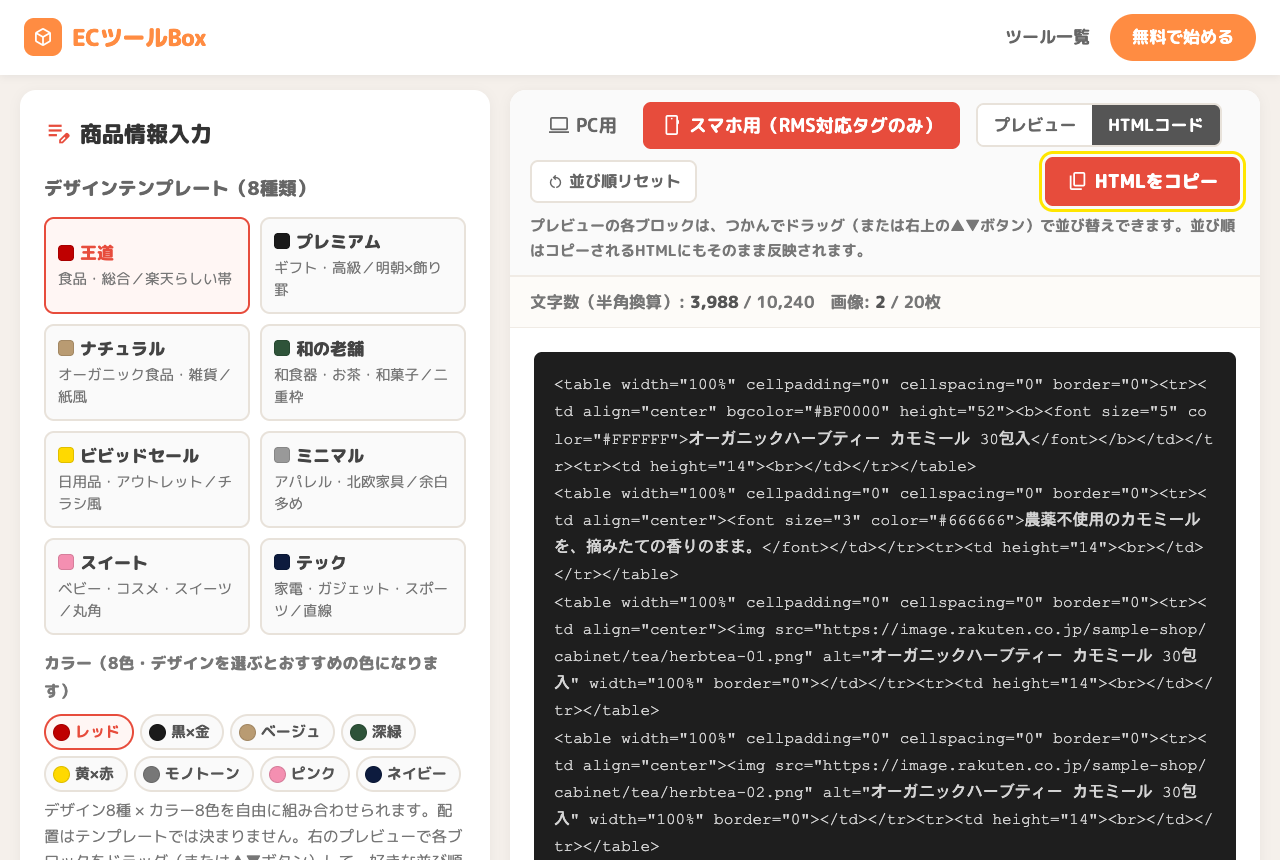Viewport: 1280px width, 860px height.
Task: Switch to スマホ用（RMS対応タグのみ） tab
Action: [x=801, y=125]
